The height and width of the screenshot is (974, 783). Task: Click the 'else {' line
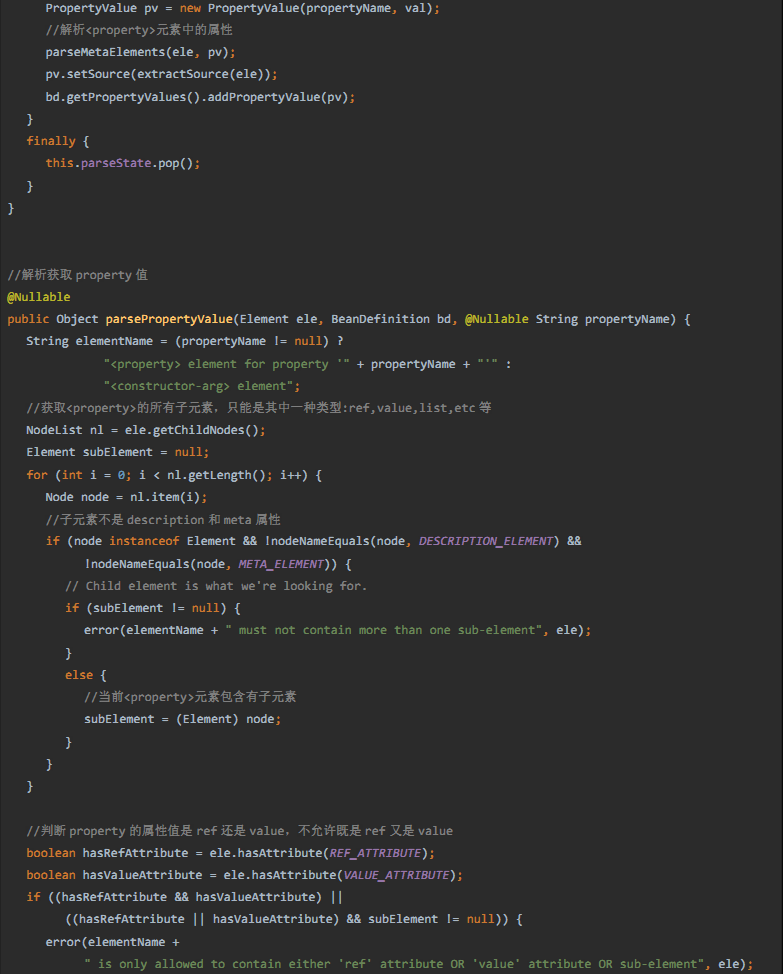pyautogui.click(x=86, y=675)
